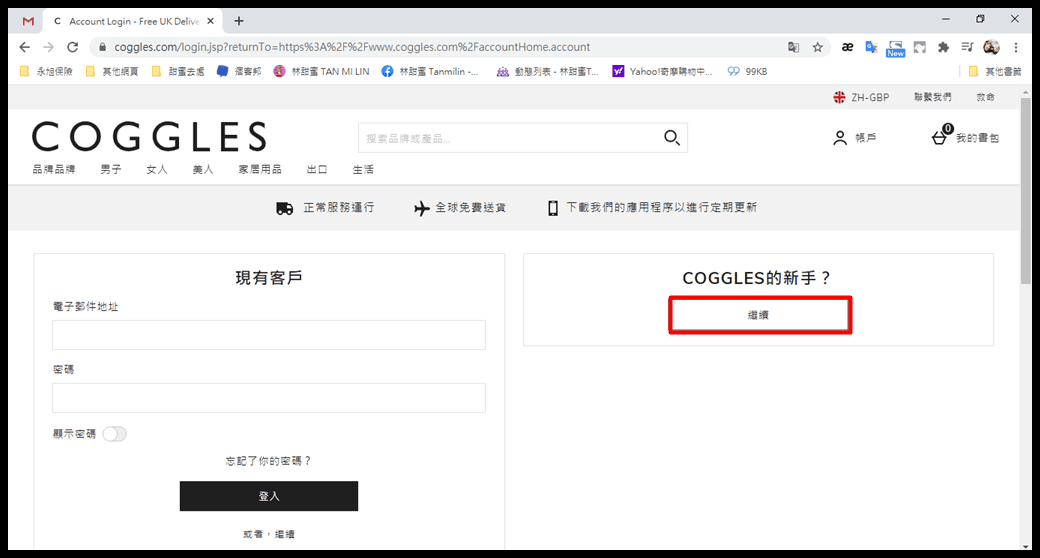Viewport: 1040px width, 558px height.
Task: Click the page vertical scrollbar
Action: click(1025, 190)
